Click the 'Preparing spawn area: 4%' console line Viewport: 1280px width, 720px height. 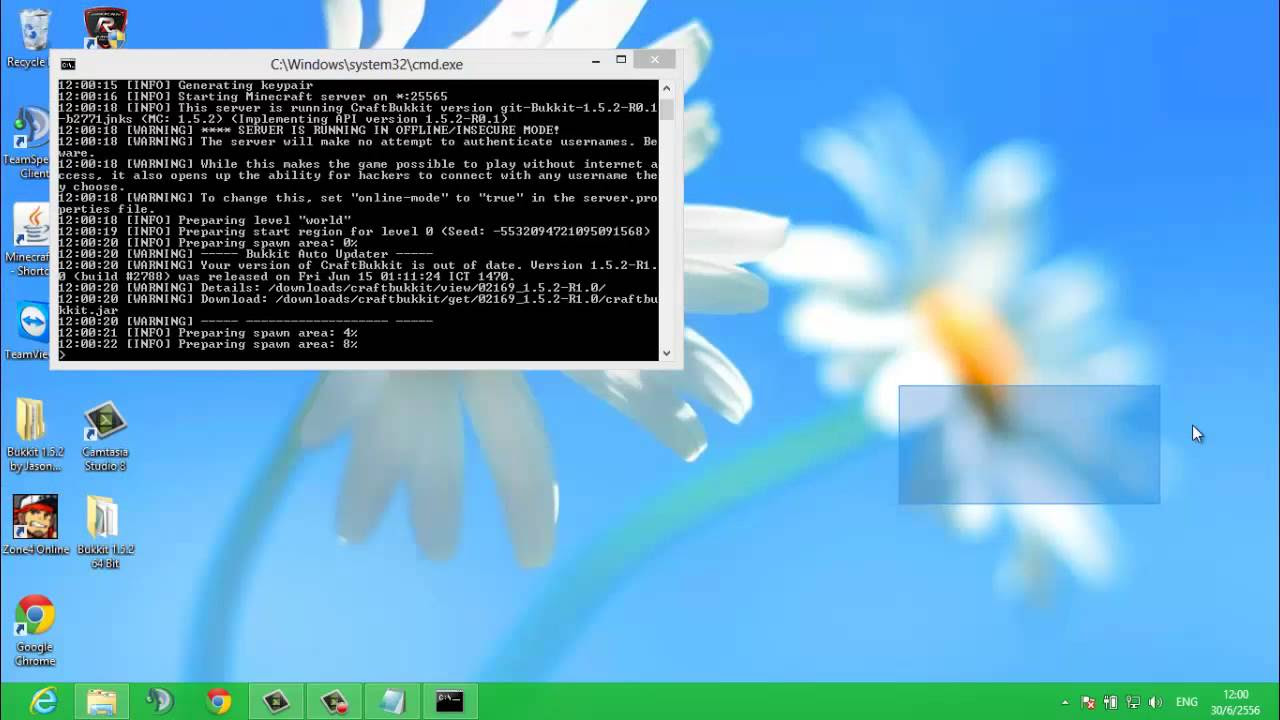(x=207, y=332)
